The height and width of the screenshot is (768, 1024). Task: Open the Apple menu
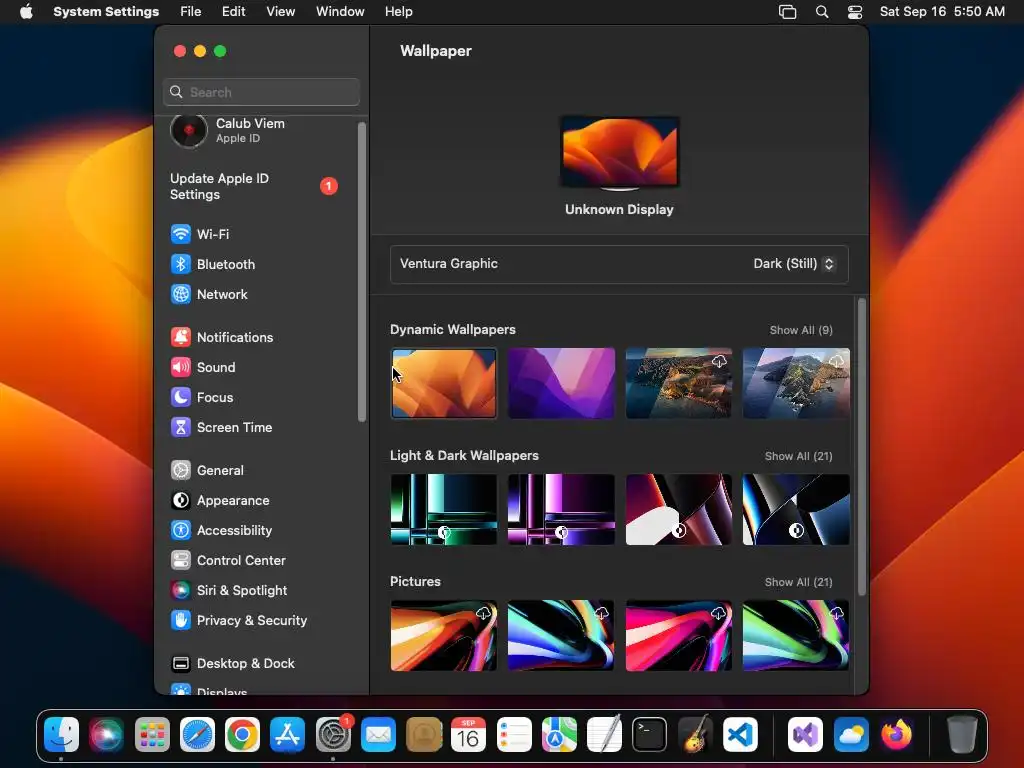coord(26,12)
